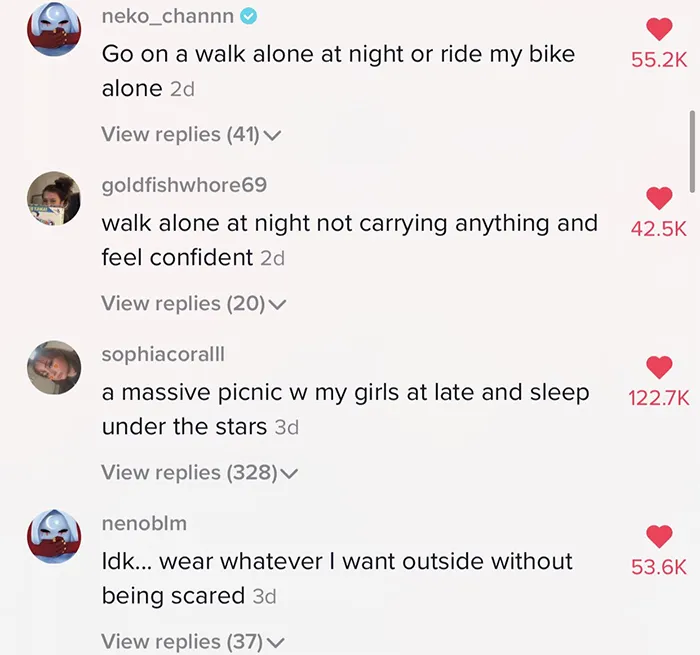Click neko_channn's verified badge icon
The width and height of the screenshot is (700, 655).
point(249,17)
